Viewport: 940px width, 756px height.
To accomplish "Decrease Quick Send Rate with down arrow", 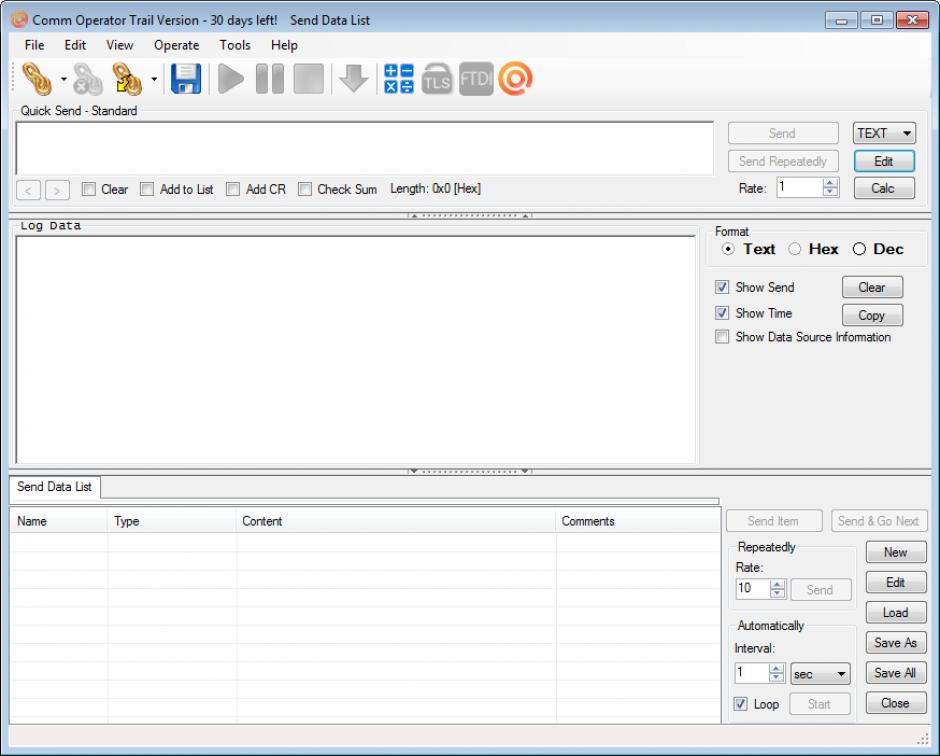I will pos(830,192).
